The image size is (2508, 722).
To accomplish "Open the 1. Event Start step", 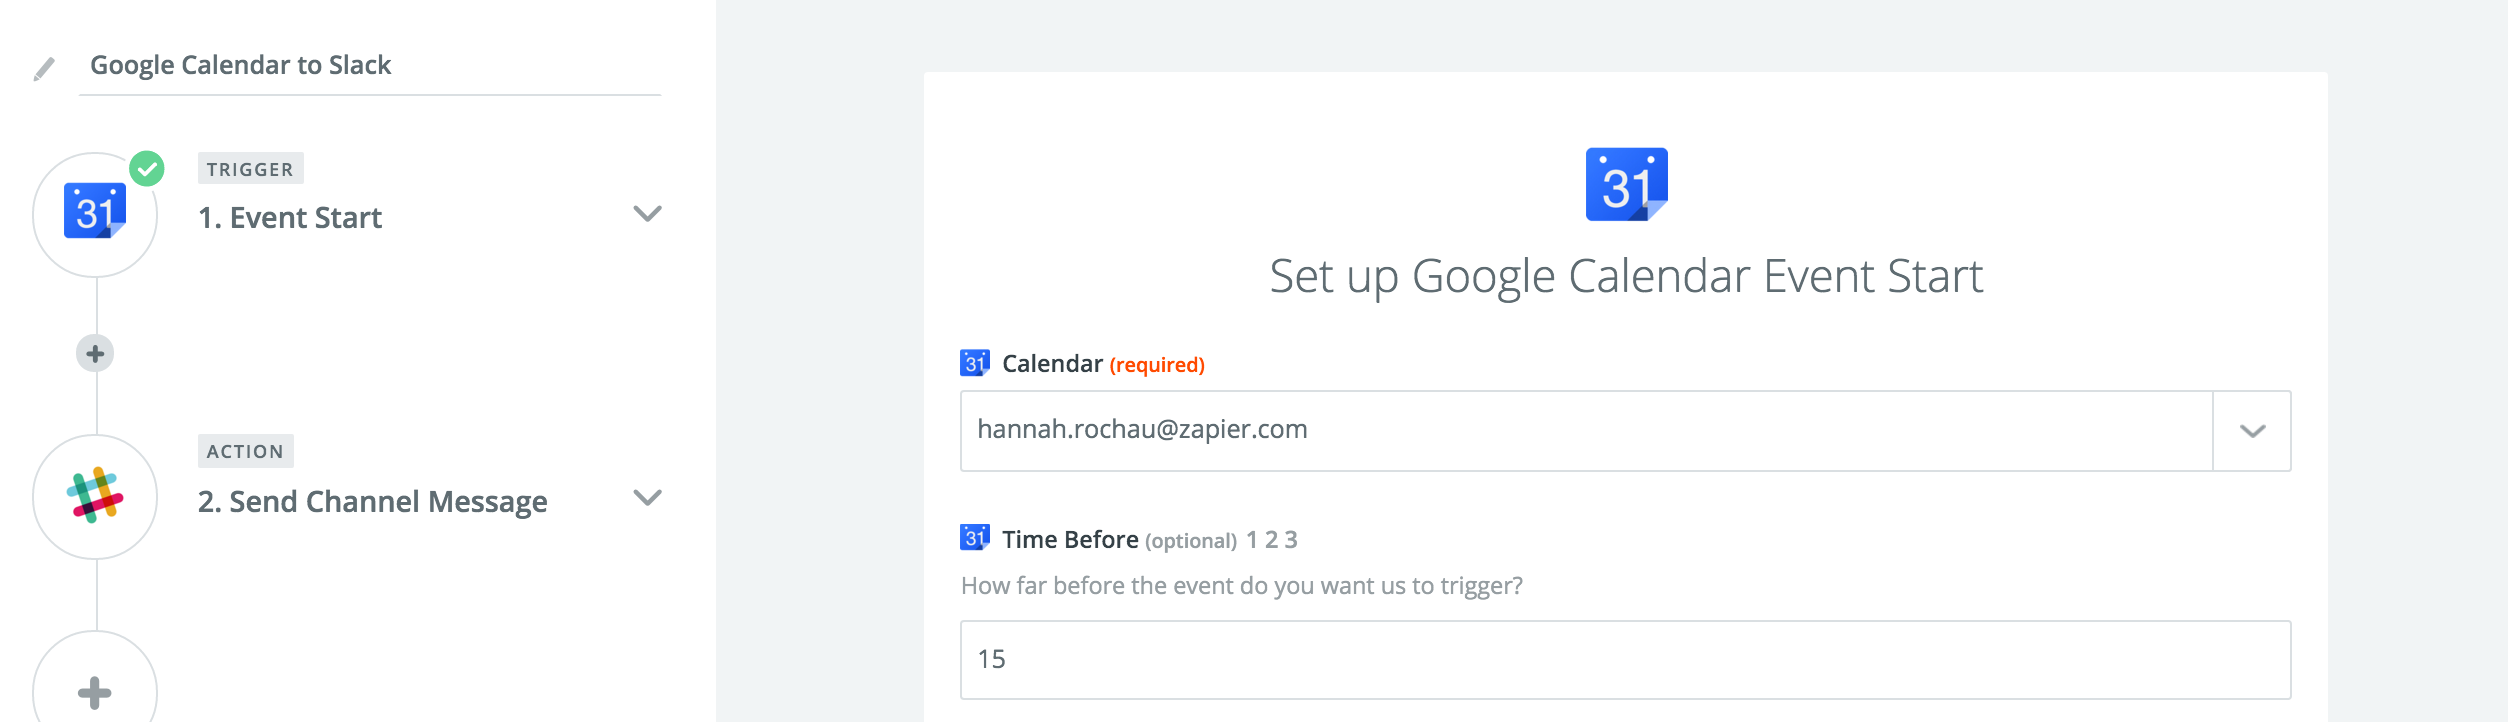I will (x=290, y=218).
